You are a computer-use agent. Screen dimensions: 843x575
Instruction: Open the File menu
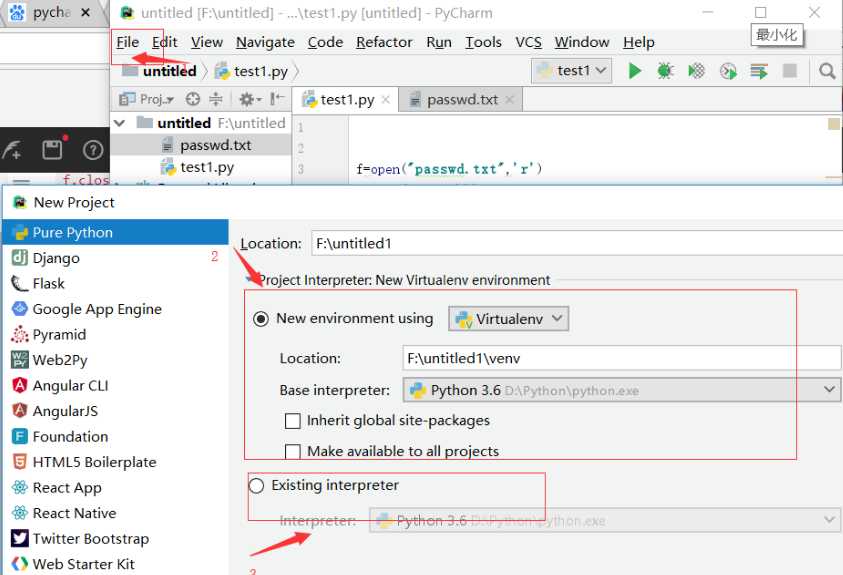(x=127, y=42)
